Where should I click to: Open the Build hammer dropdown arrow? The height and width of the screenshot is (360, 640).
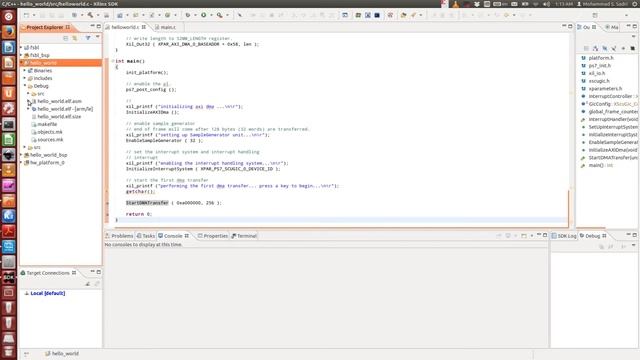click(x=98, y=15)
